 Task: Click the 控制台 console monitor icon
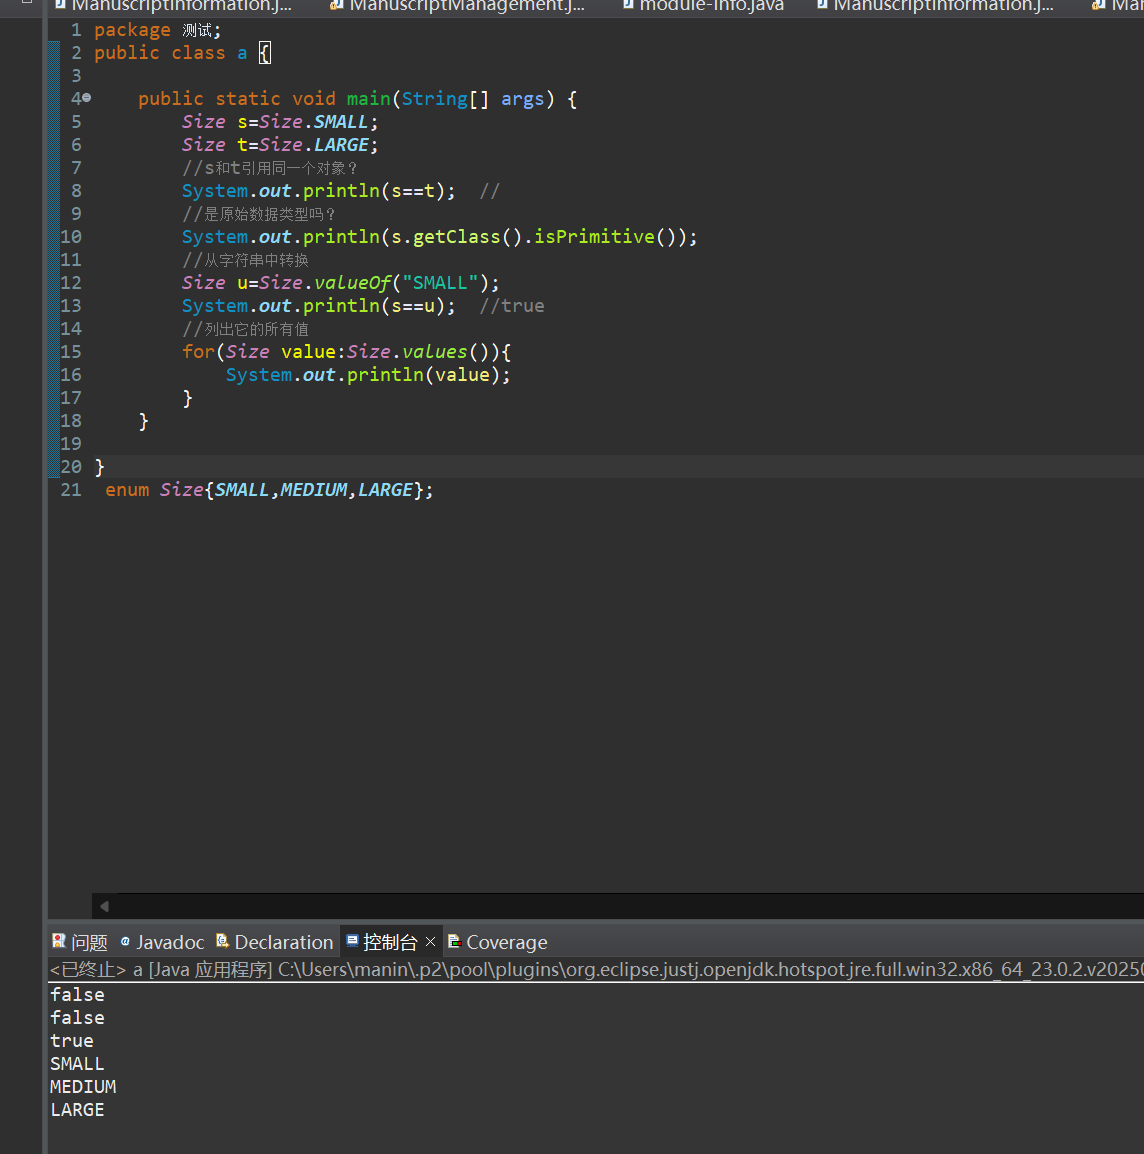[352, 941]
